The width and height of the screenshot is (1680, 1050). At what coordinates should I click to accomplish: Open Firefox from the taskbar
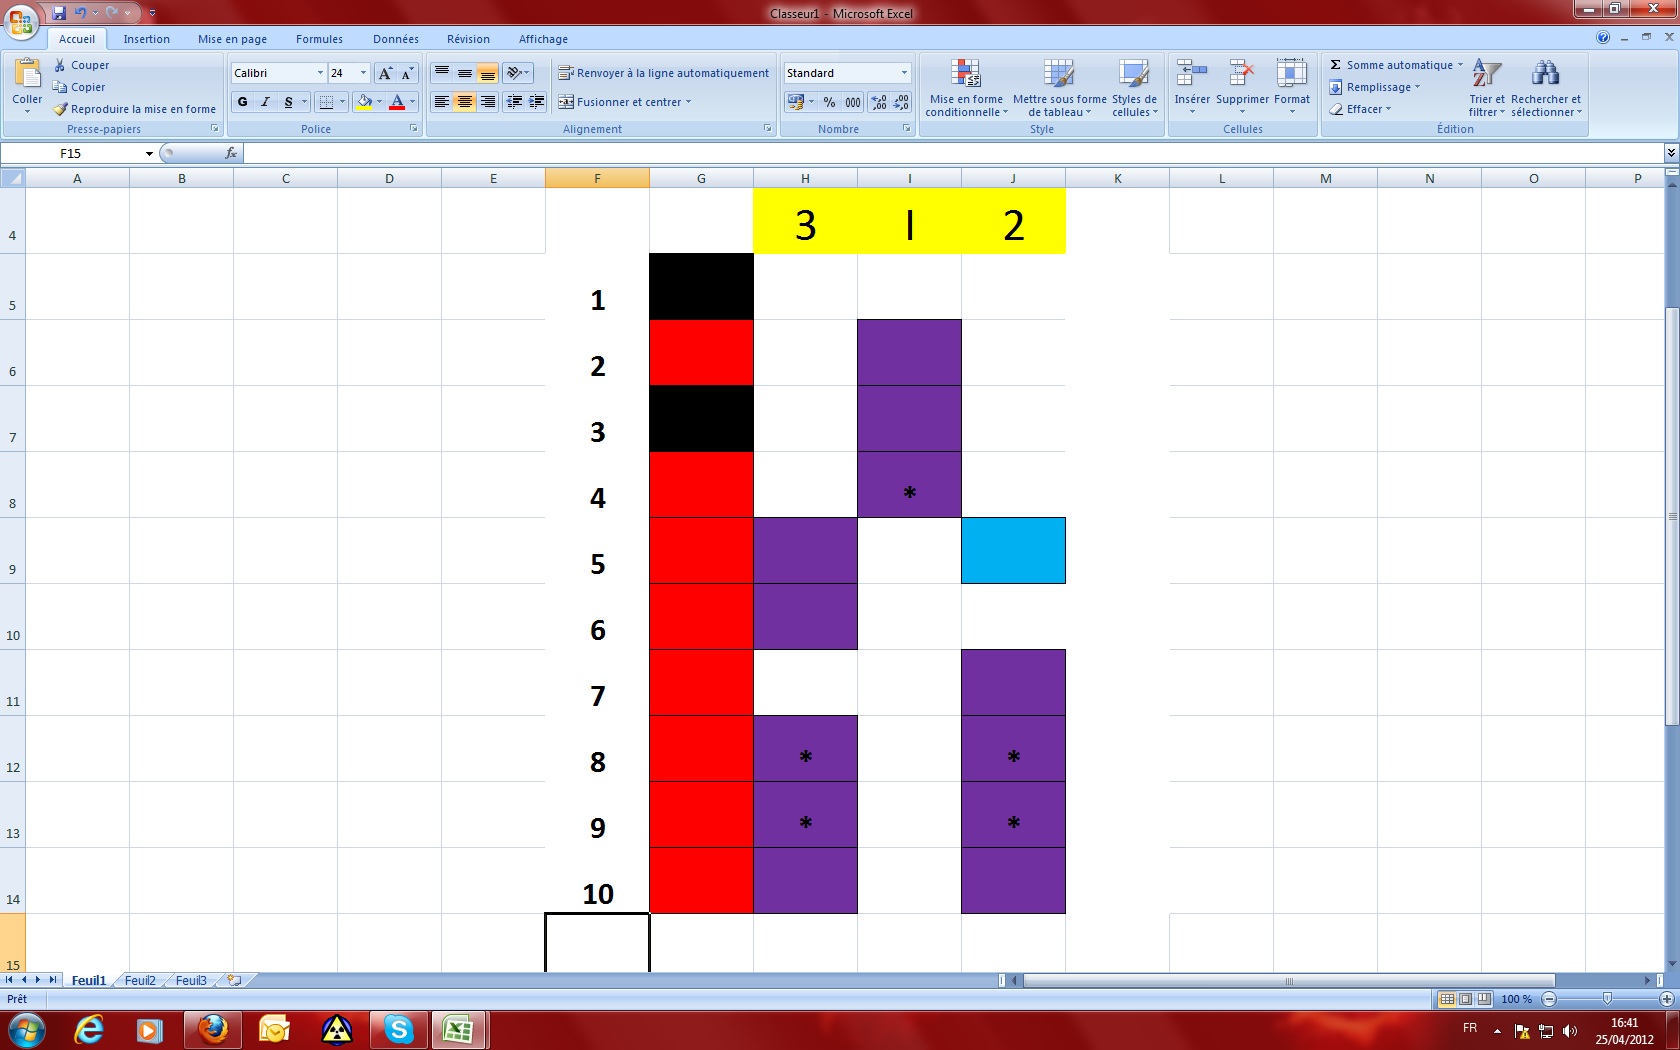click(x=212, y=1029)
